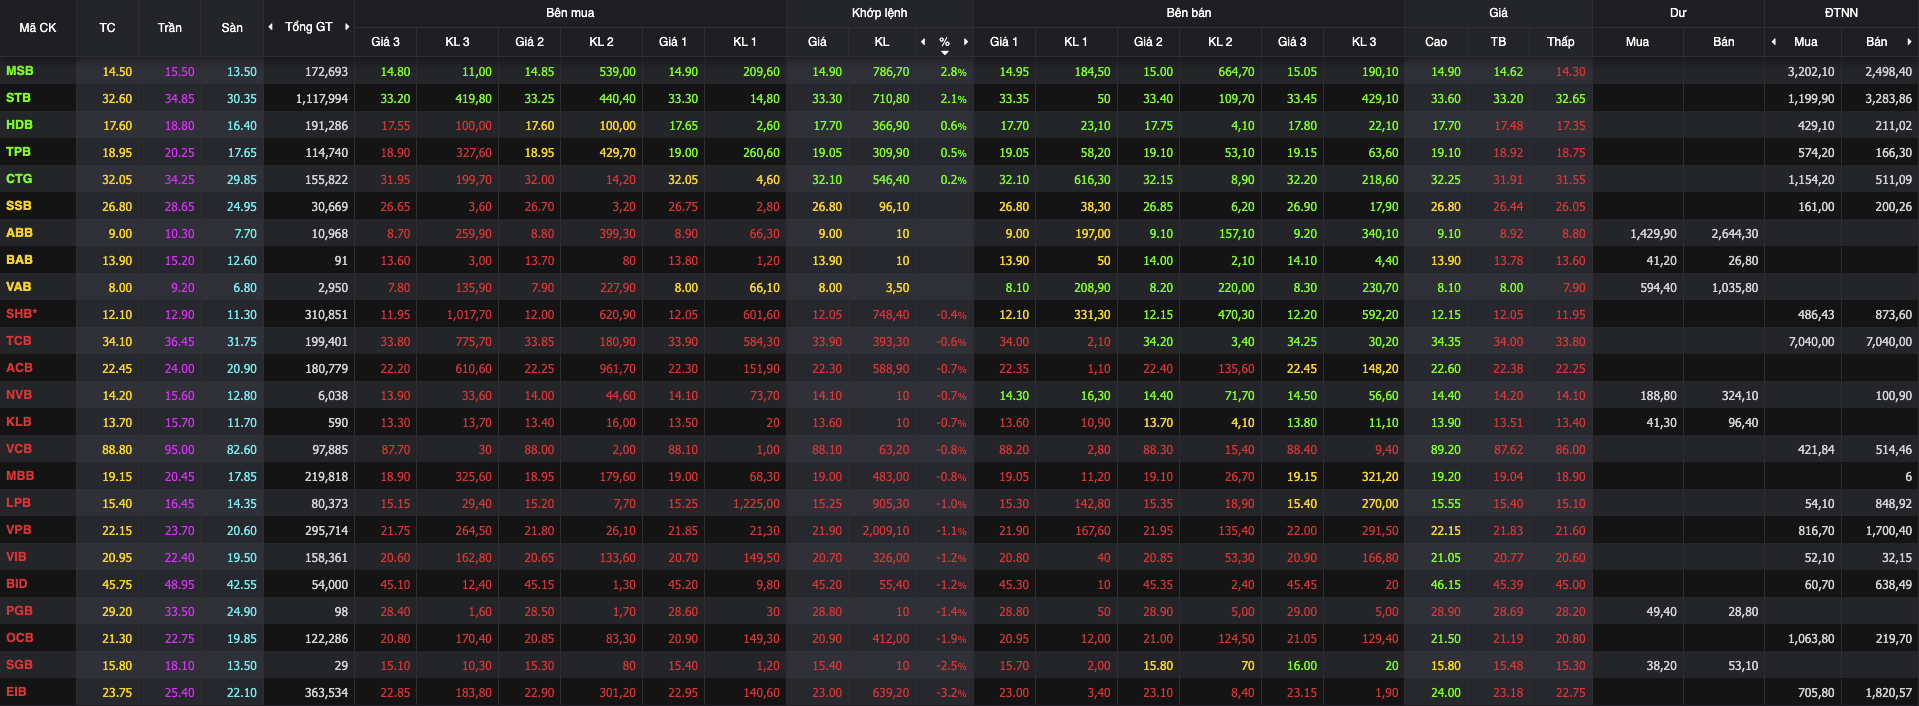Open the STB ticker symbol

[x=19, y=98]
